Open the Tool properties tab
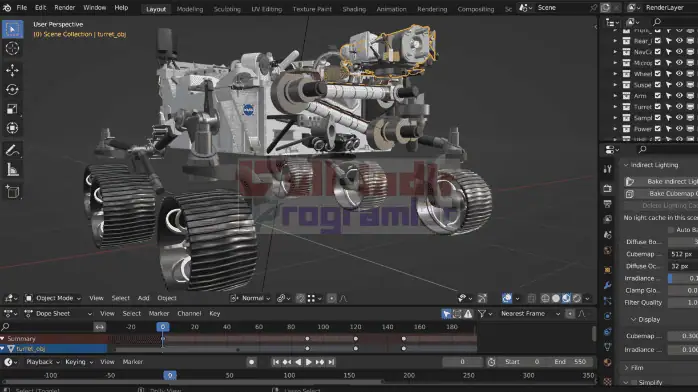 tap(608, 169)
